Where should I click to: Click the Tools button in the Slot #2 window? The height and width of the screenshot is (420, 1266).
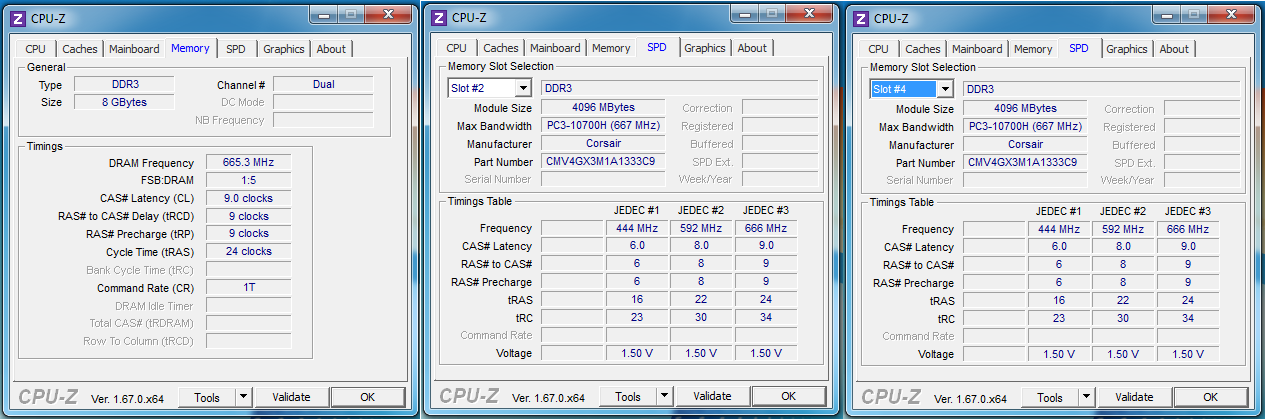point(628,397)
